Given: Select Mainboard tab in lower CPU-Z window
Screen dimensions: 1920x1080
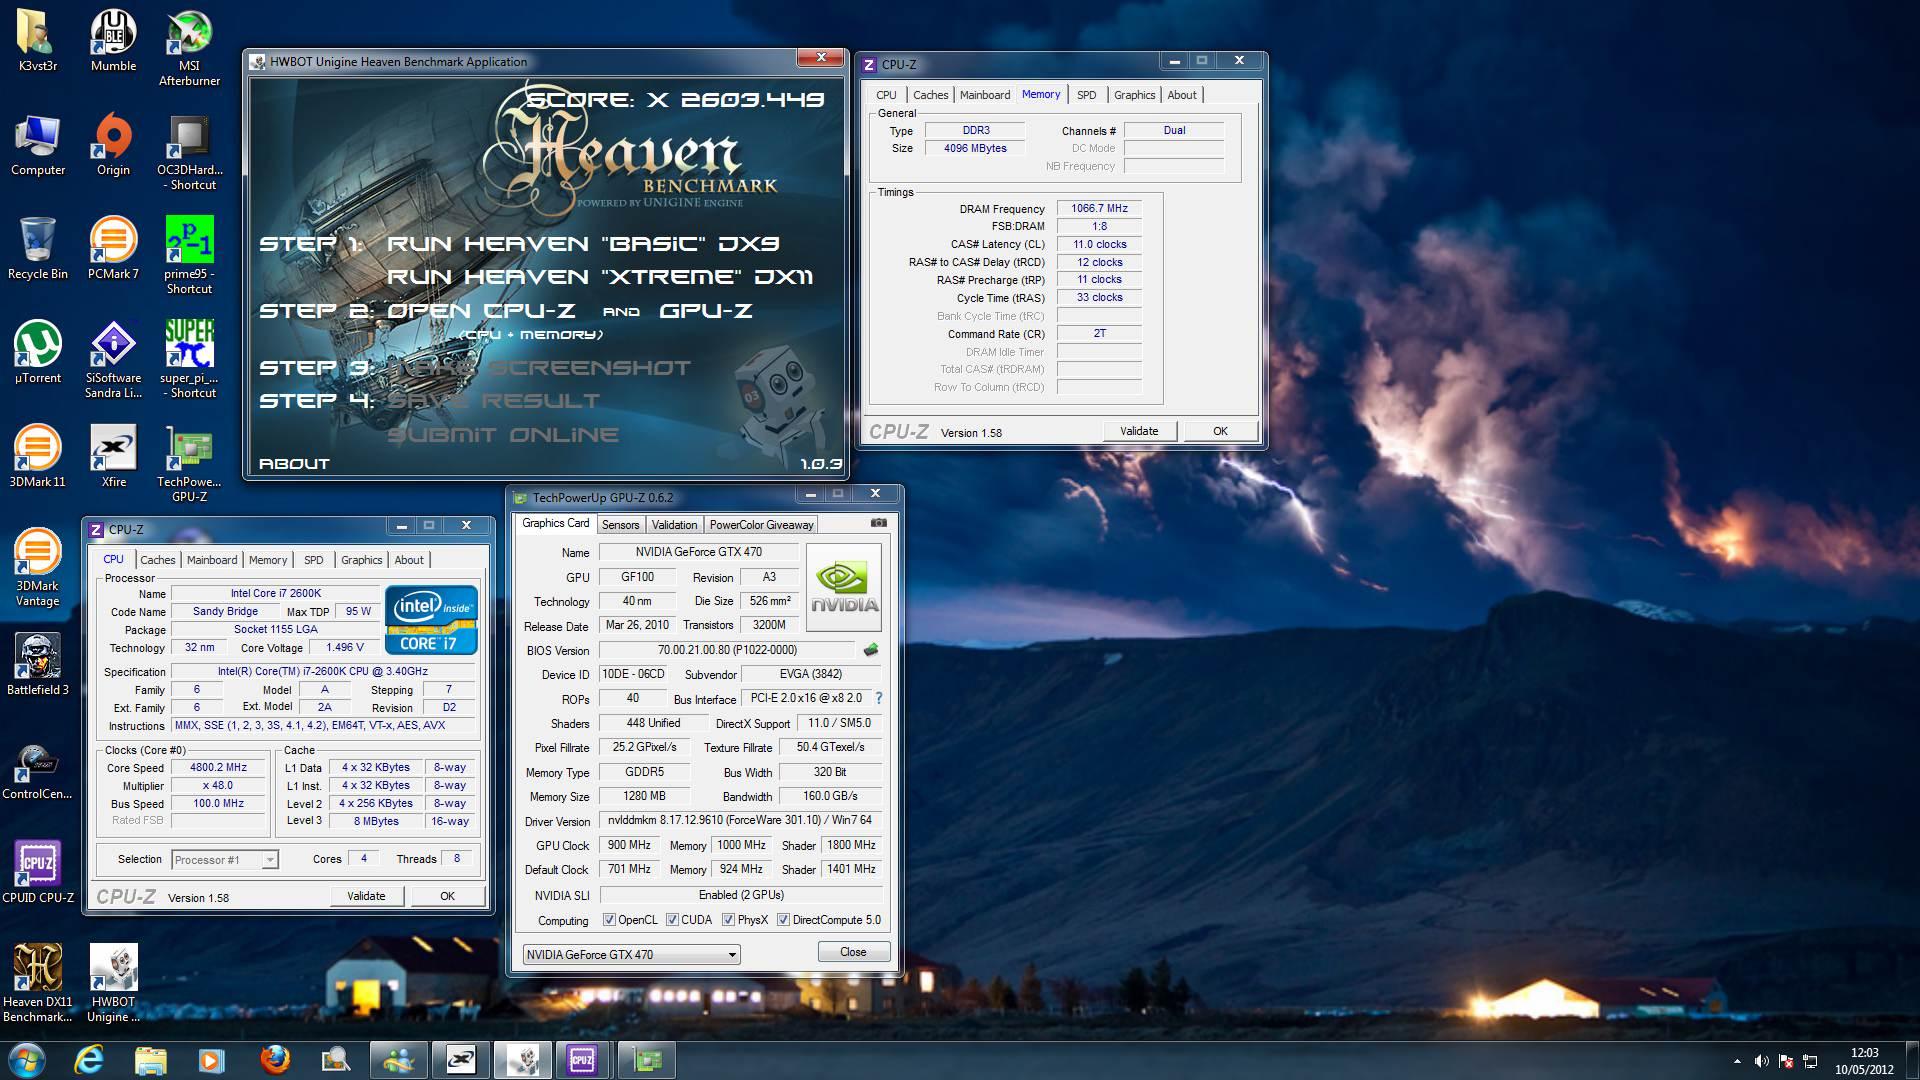Looking at the screenshot, I should [212, 560].
